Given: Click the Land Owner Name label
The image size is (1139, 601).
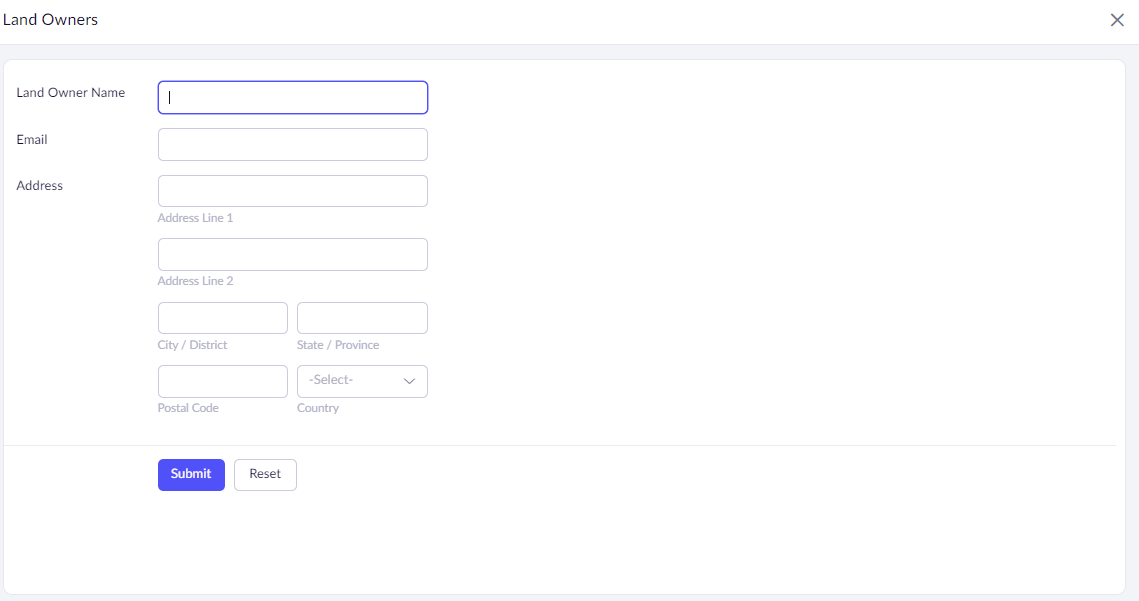Looking at the screenshot, I should click(71, 93).
